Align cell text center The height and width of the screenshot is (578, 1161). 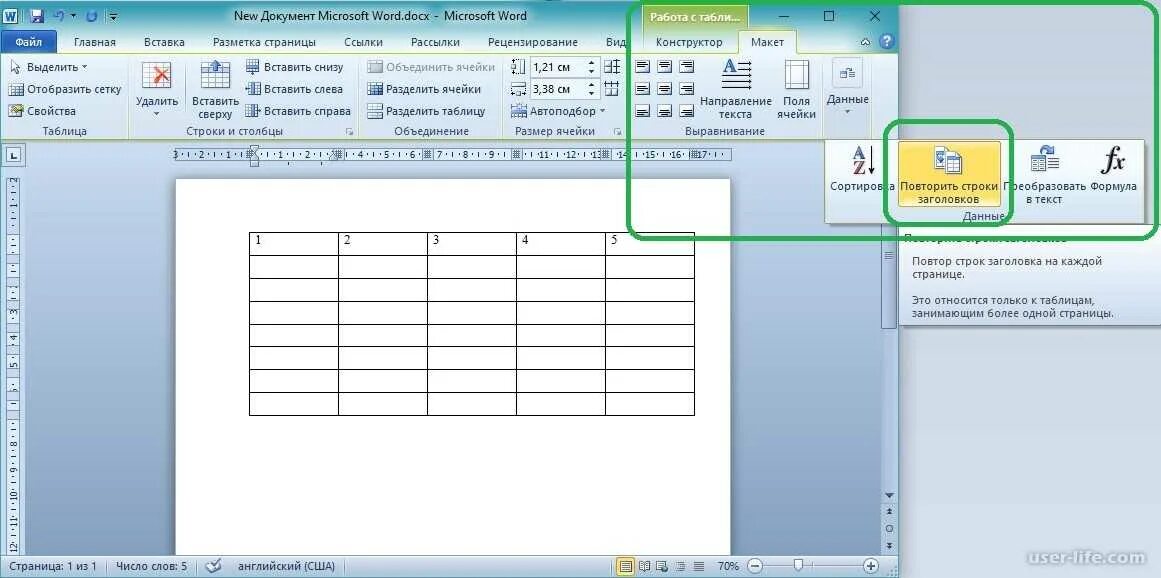coord(665,89)
